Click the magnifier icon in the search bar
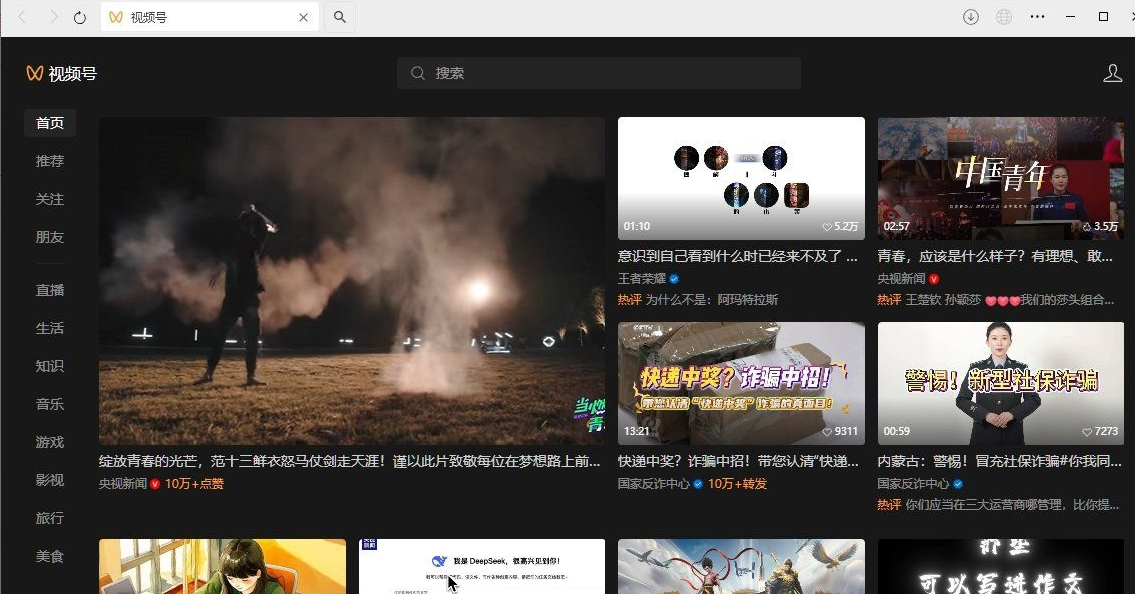 (x=418, y=72)
